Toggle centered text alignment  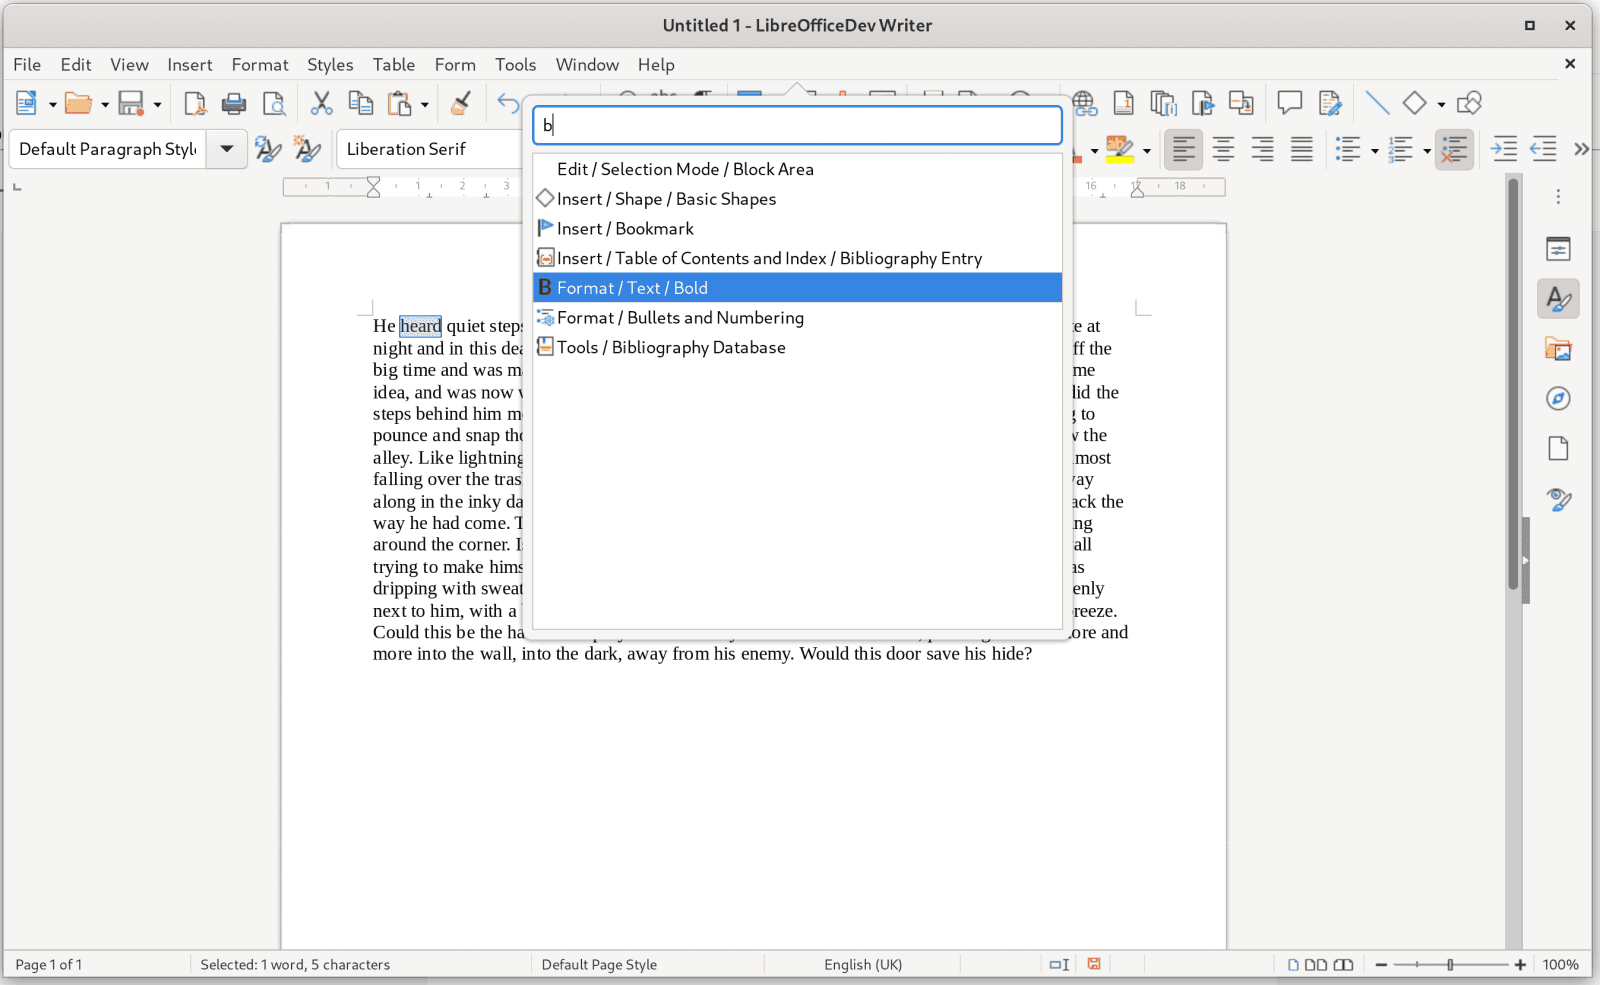[1223, 149]
